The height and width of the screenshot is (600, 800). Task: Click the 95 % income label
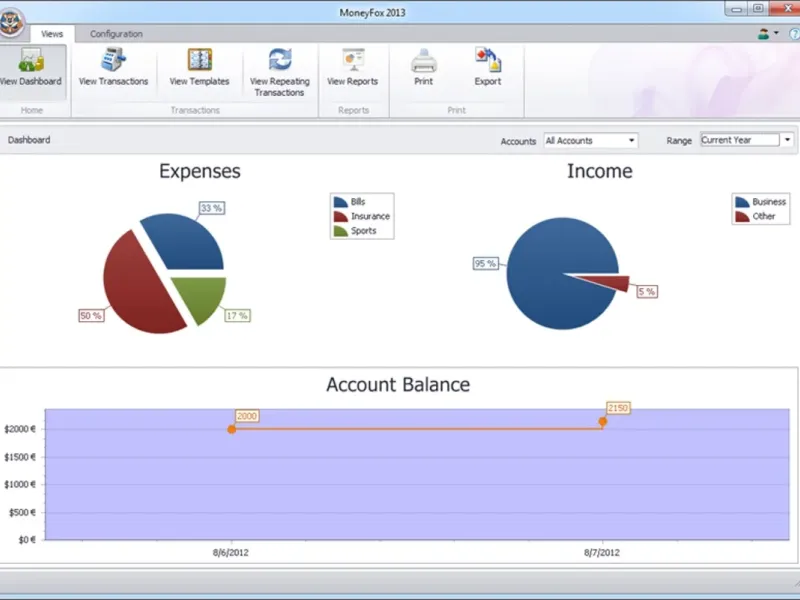click(485, 263)
